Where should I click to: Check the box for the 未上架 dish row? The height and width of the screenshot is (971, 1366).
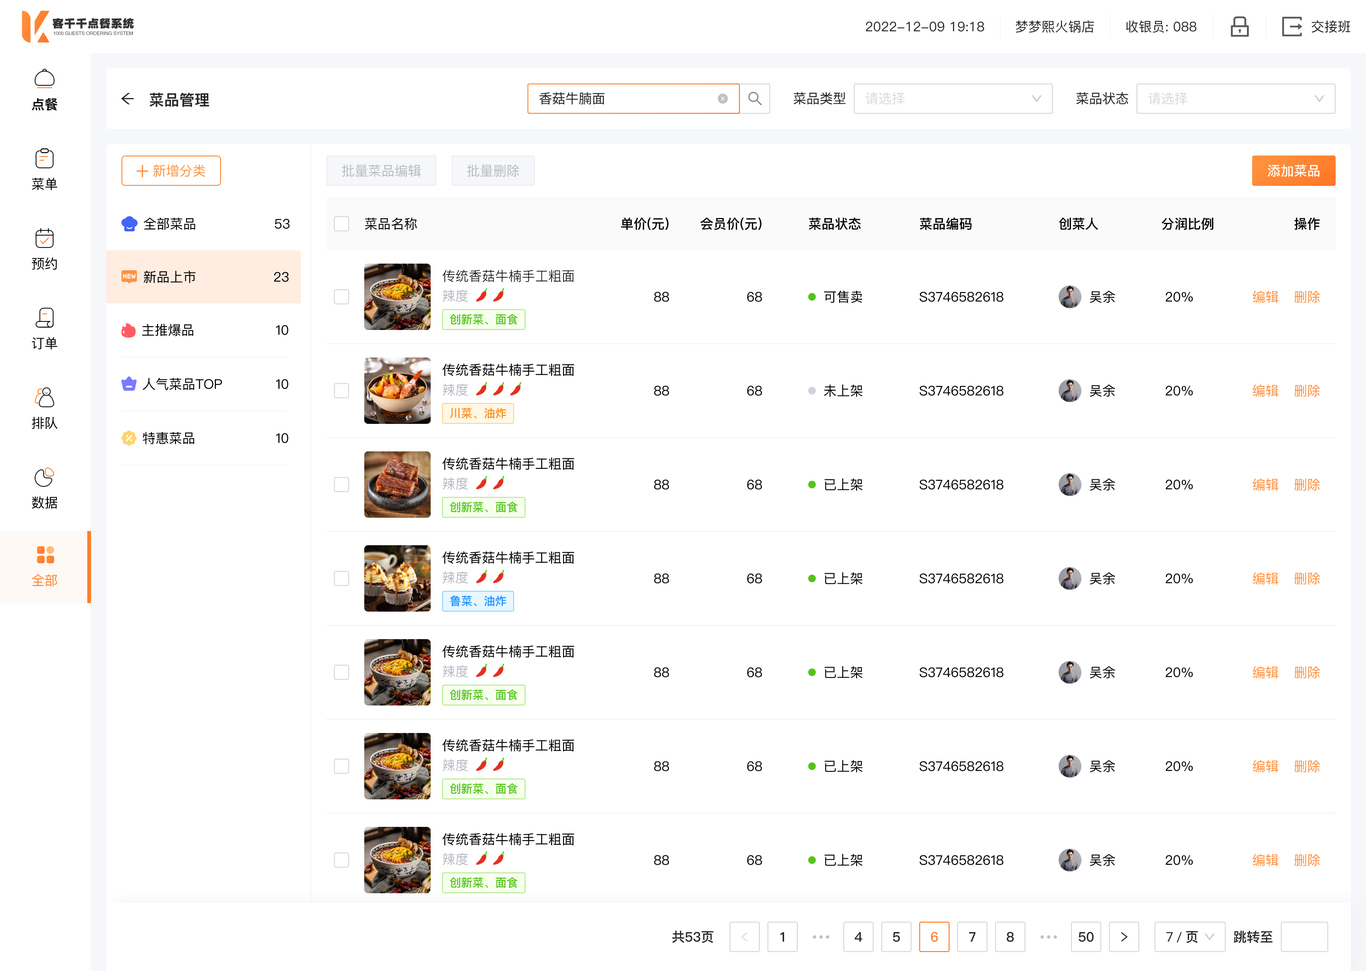[x=342, y=391]
